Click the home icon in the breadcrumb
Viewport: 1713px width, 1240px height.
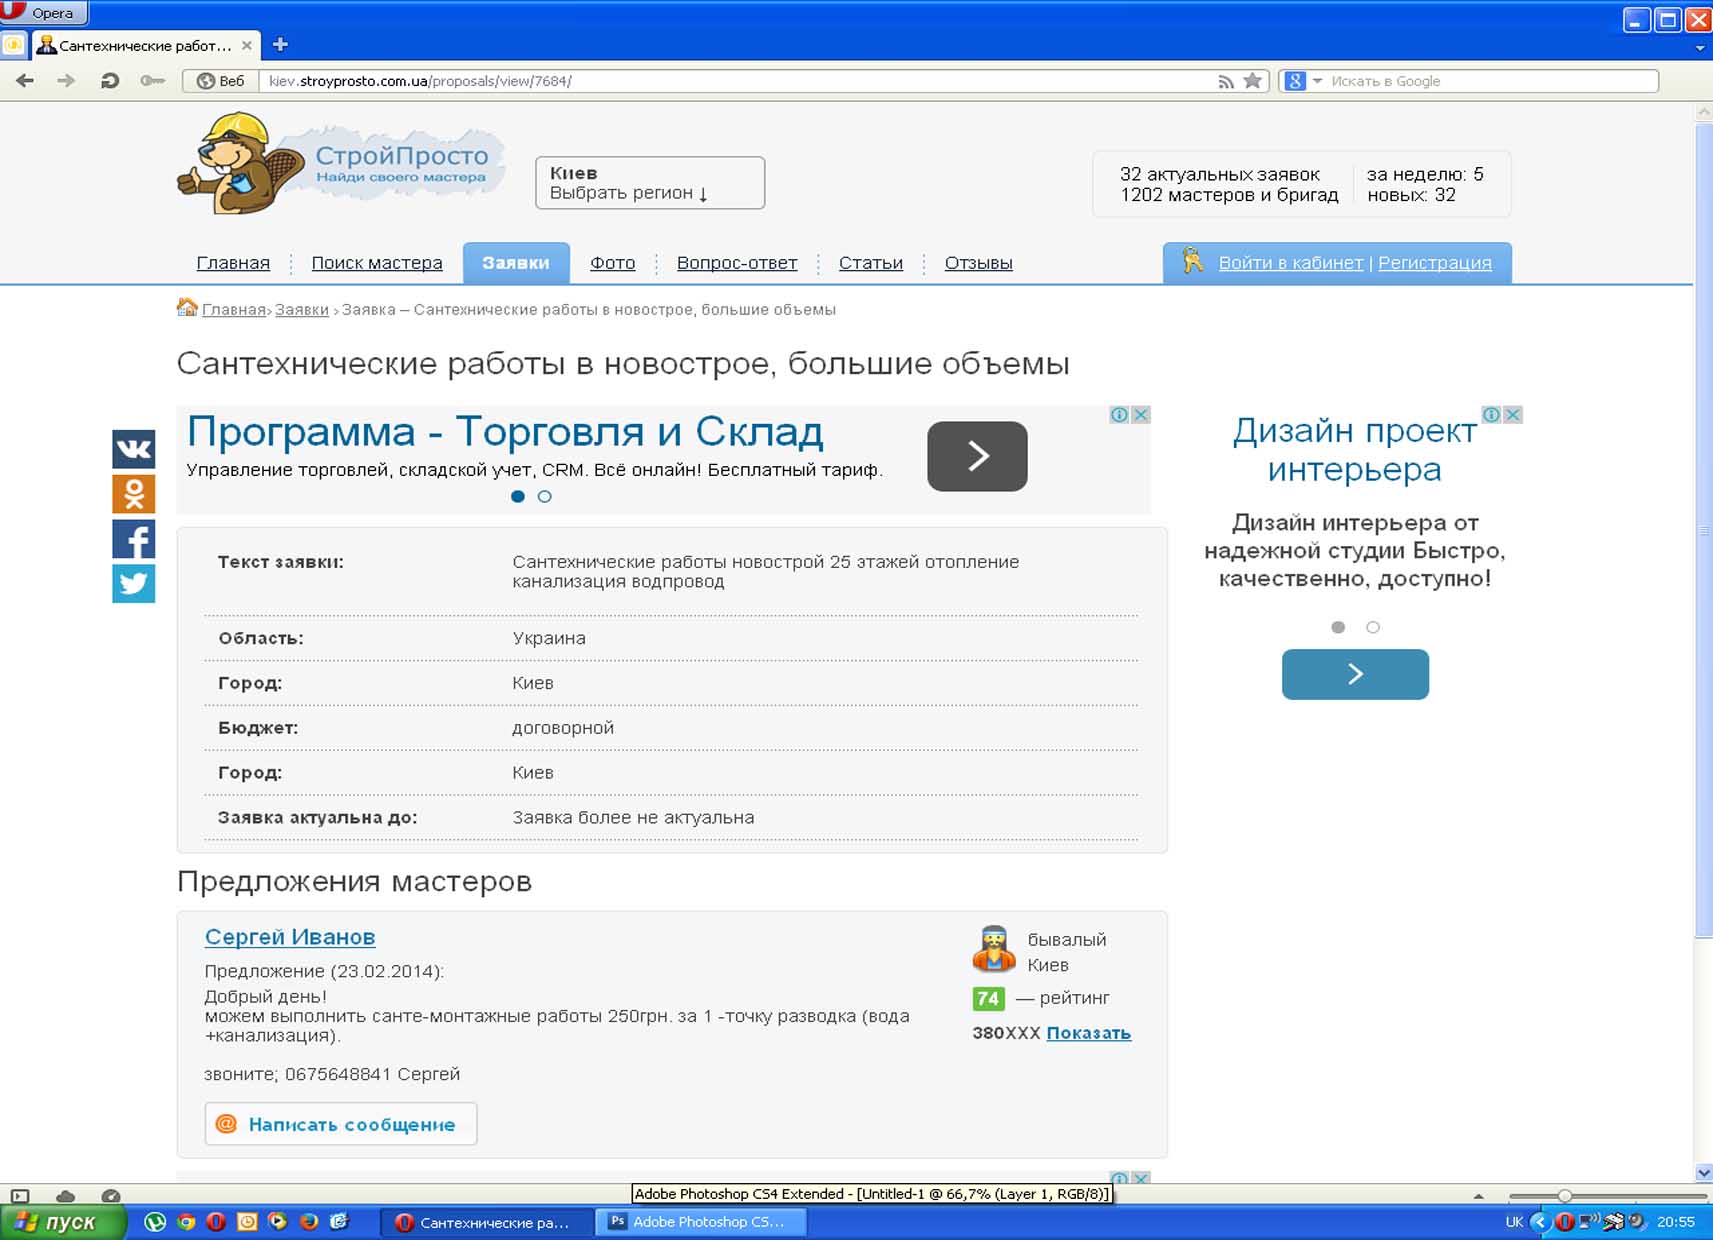pyautogui.click(x=187, y=307)
